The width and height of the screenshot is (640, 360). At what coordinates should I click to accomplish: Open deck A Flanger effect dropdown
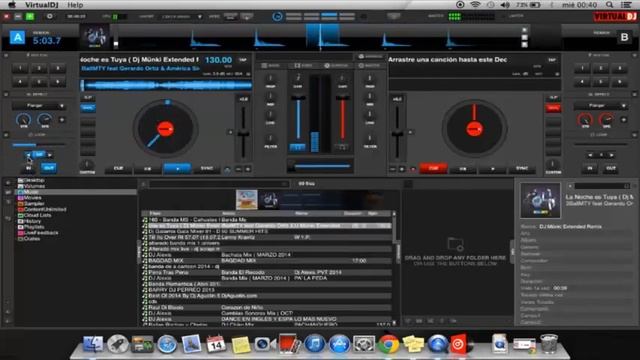38,106
